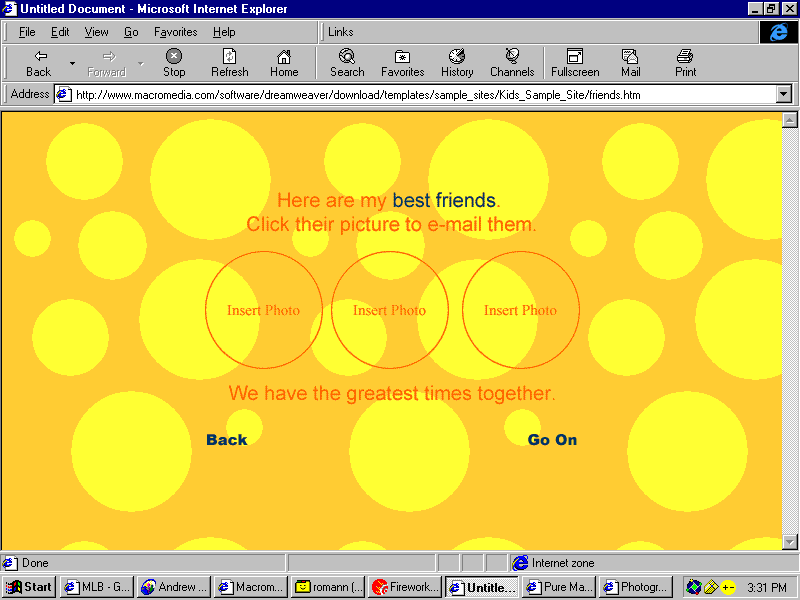Open the Channels toolbar icon

[512, 56]
